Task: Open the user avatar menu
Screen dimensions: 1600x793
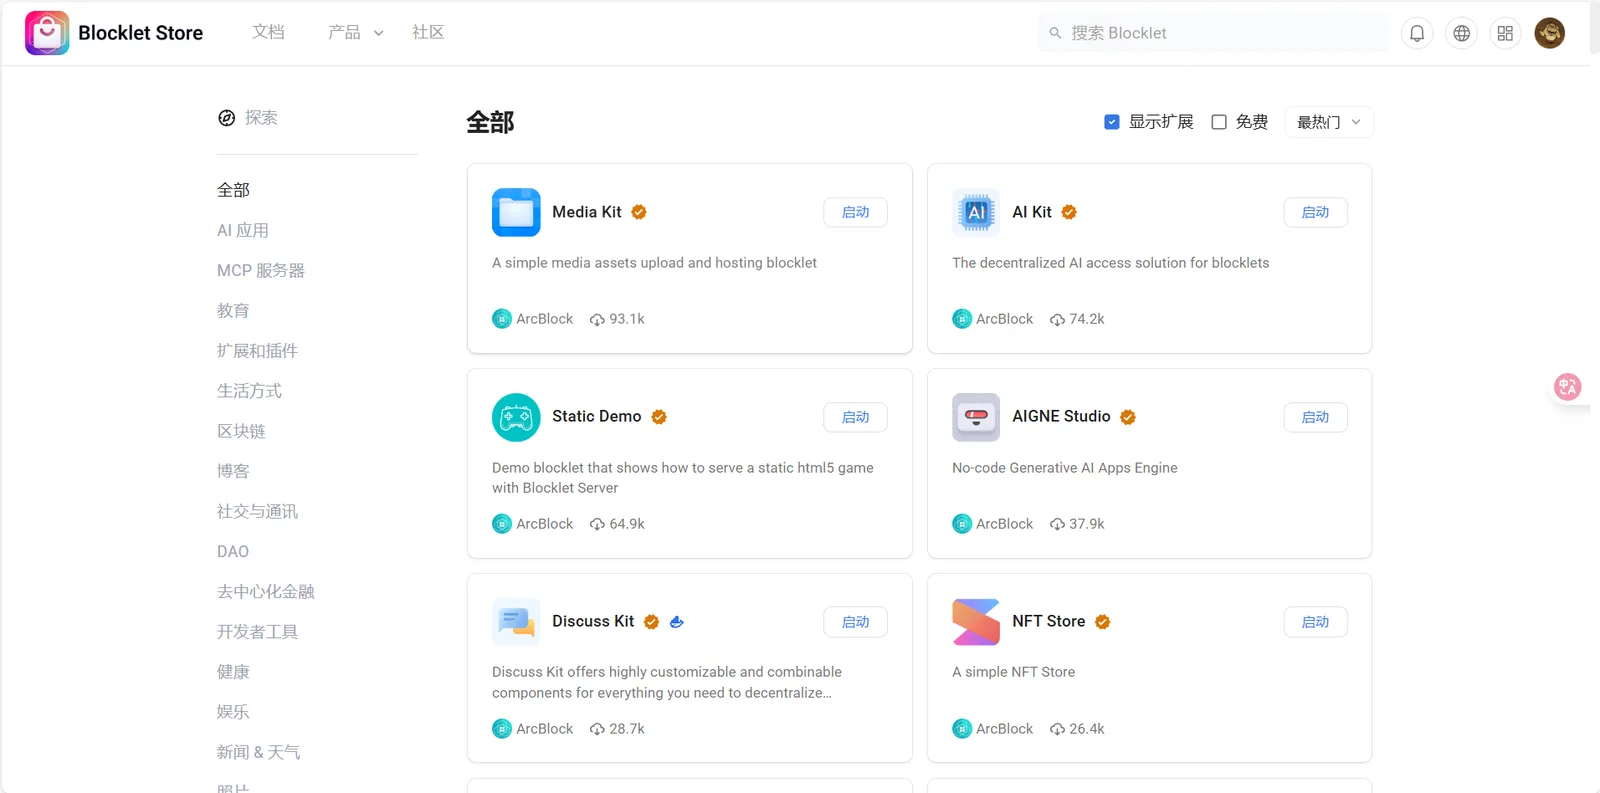Action: click(1550, 33)
